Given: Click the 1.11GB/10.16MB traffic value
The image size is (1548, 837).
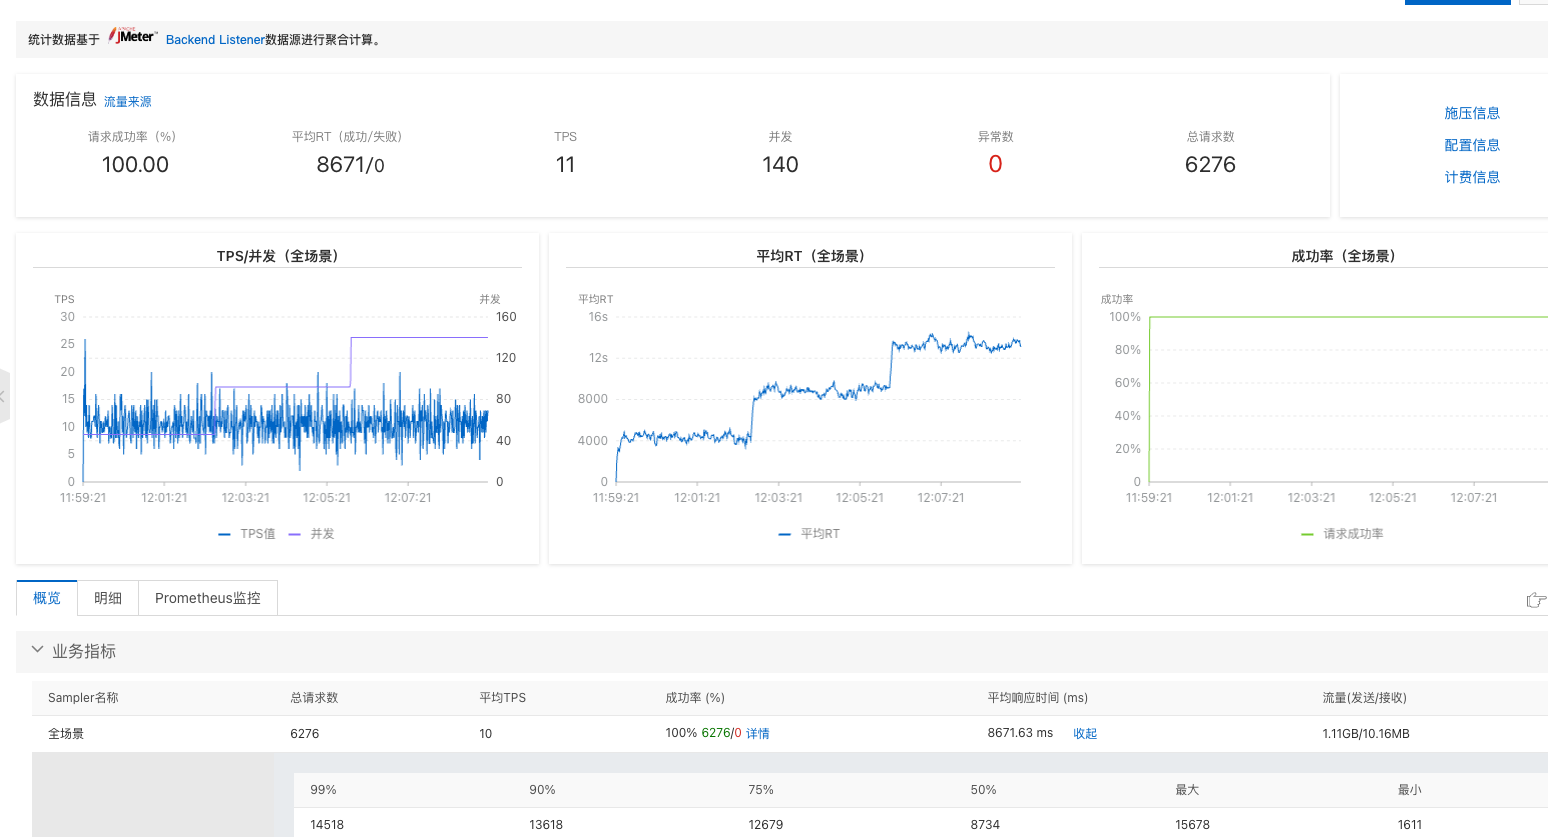Looking at the screenshot, I should (x=1365, y=734).
